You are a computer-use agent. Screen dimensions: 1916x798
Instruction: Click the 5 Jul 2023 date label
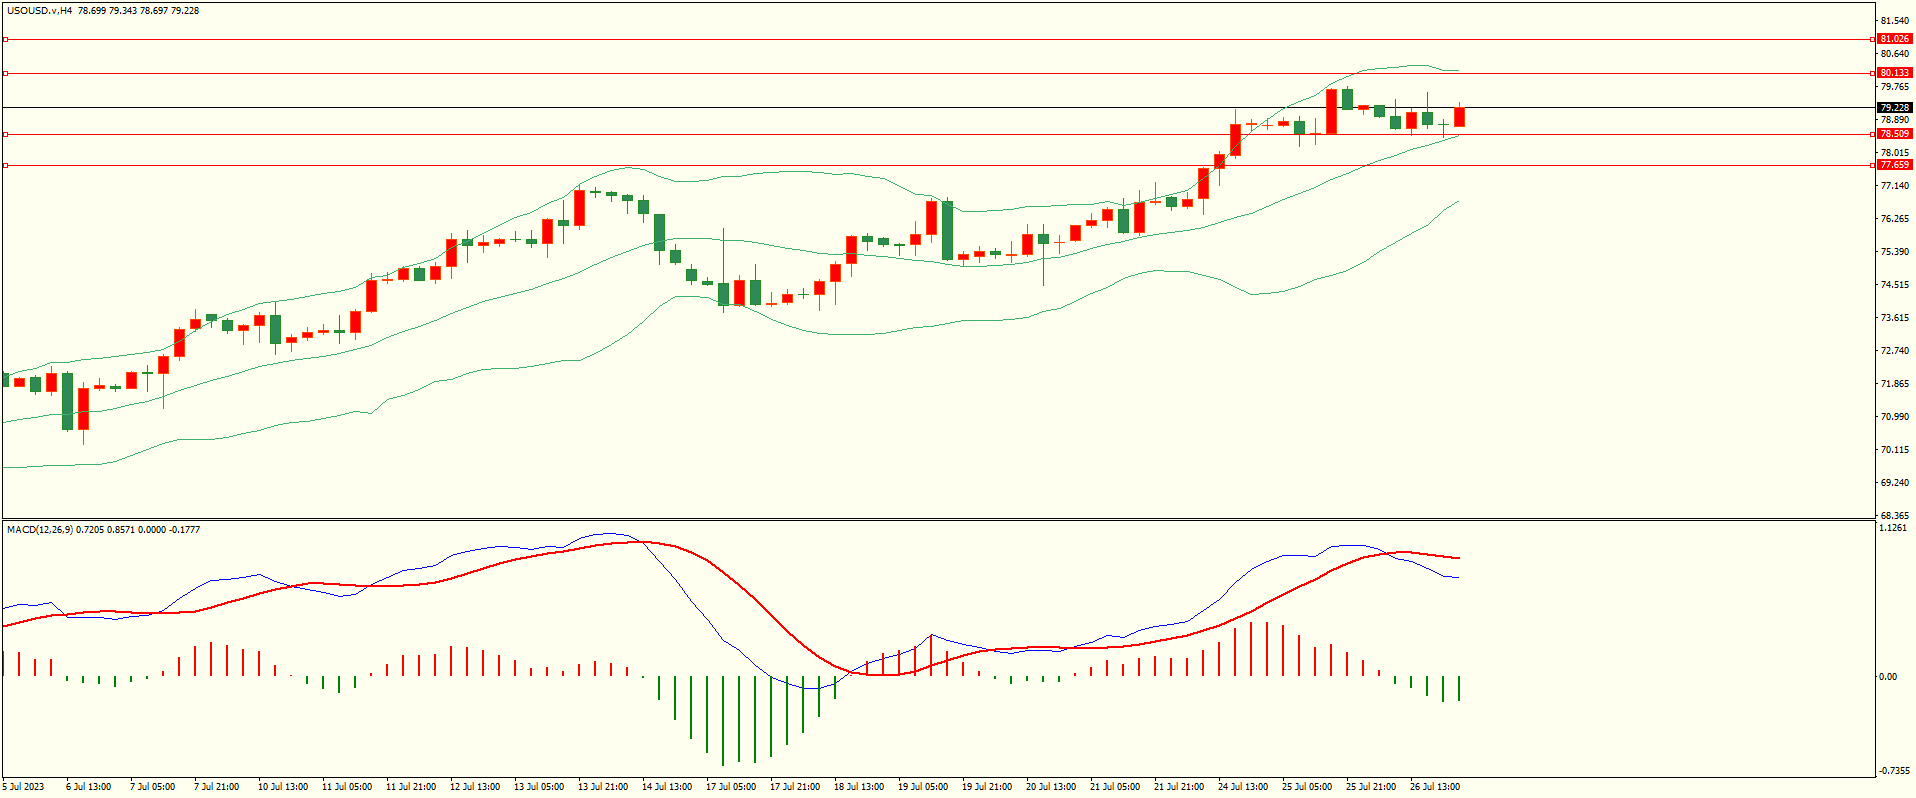(x=24, y=787)
